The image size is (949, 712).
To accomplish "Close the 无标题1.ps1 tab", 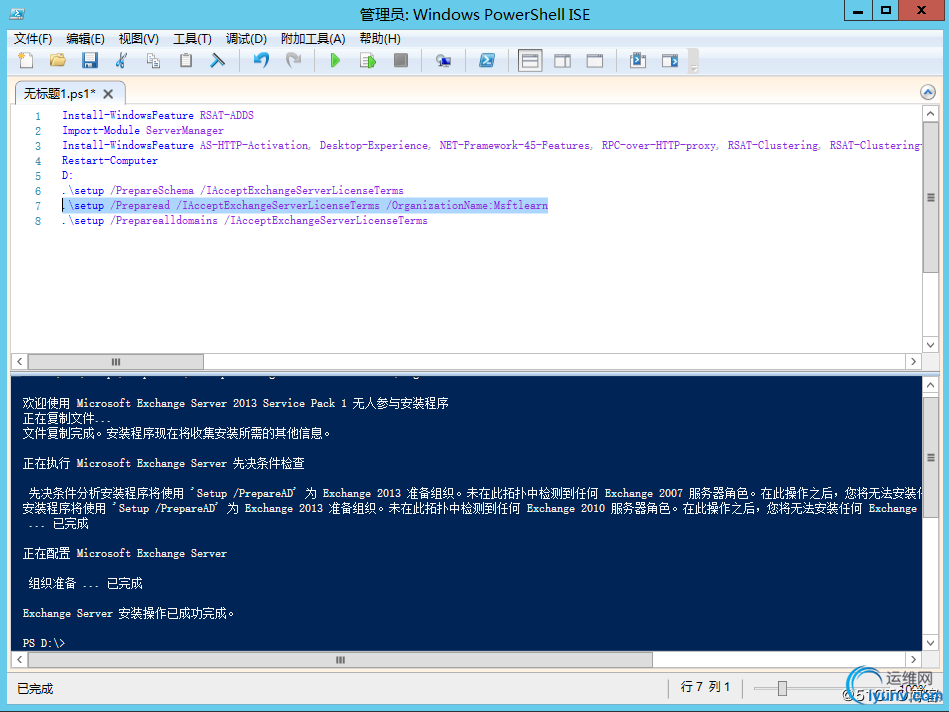I will (x=108, y=94).
